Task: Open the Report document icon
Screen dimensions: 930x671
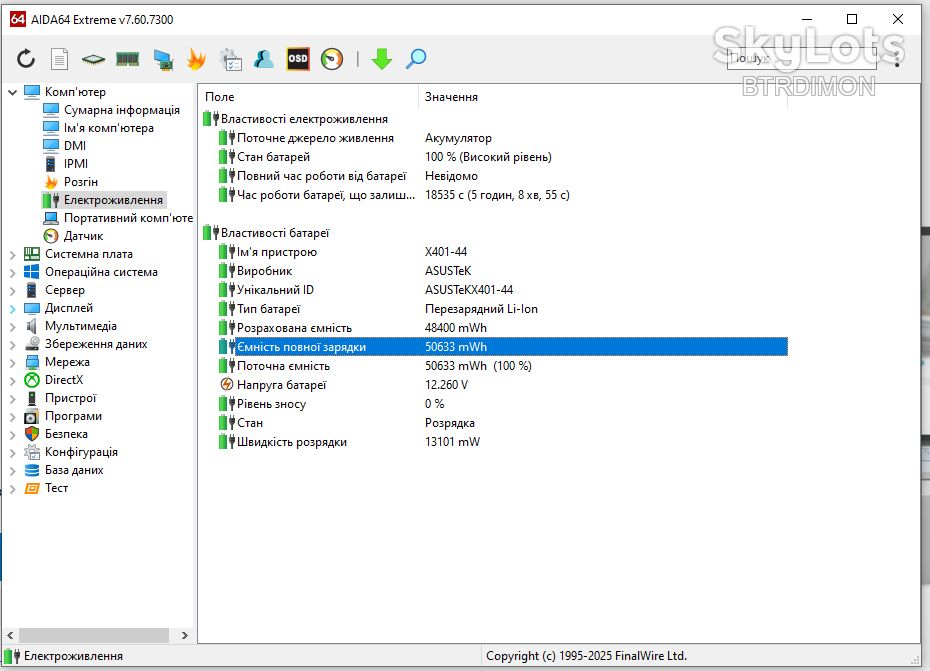Action: 59,59
